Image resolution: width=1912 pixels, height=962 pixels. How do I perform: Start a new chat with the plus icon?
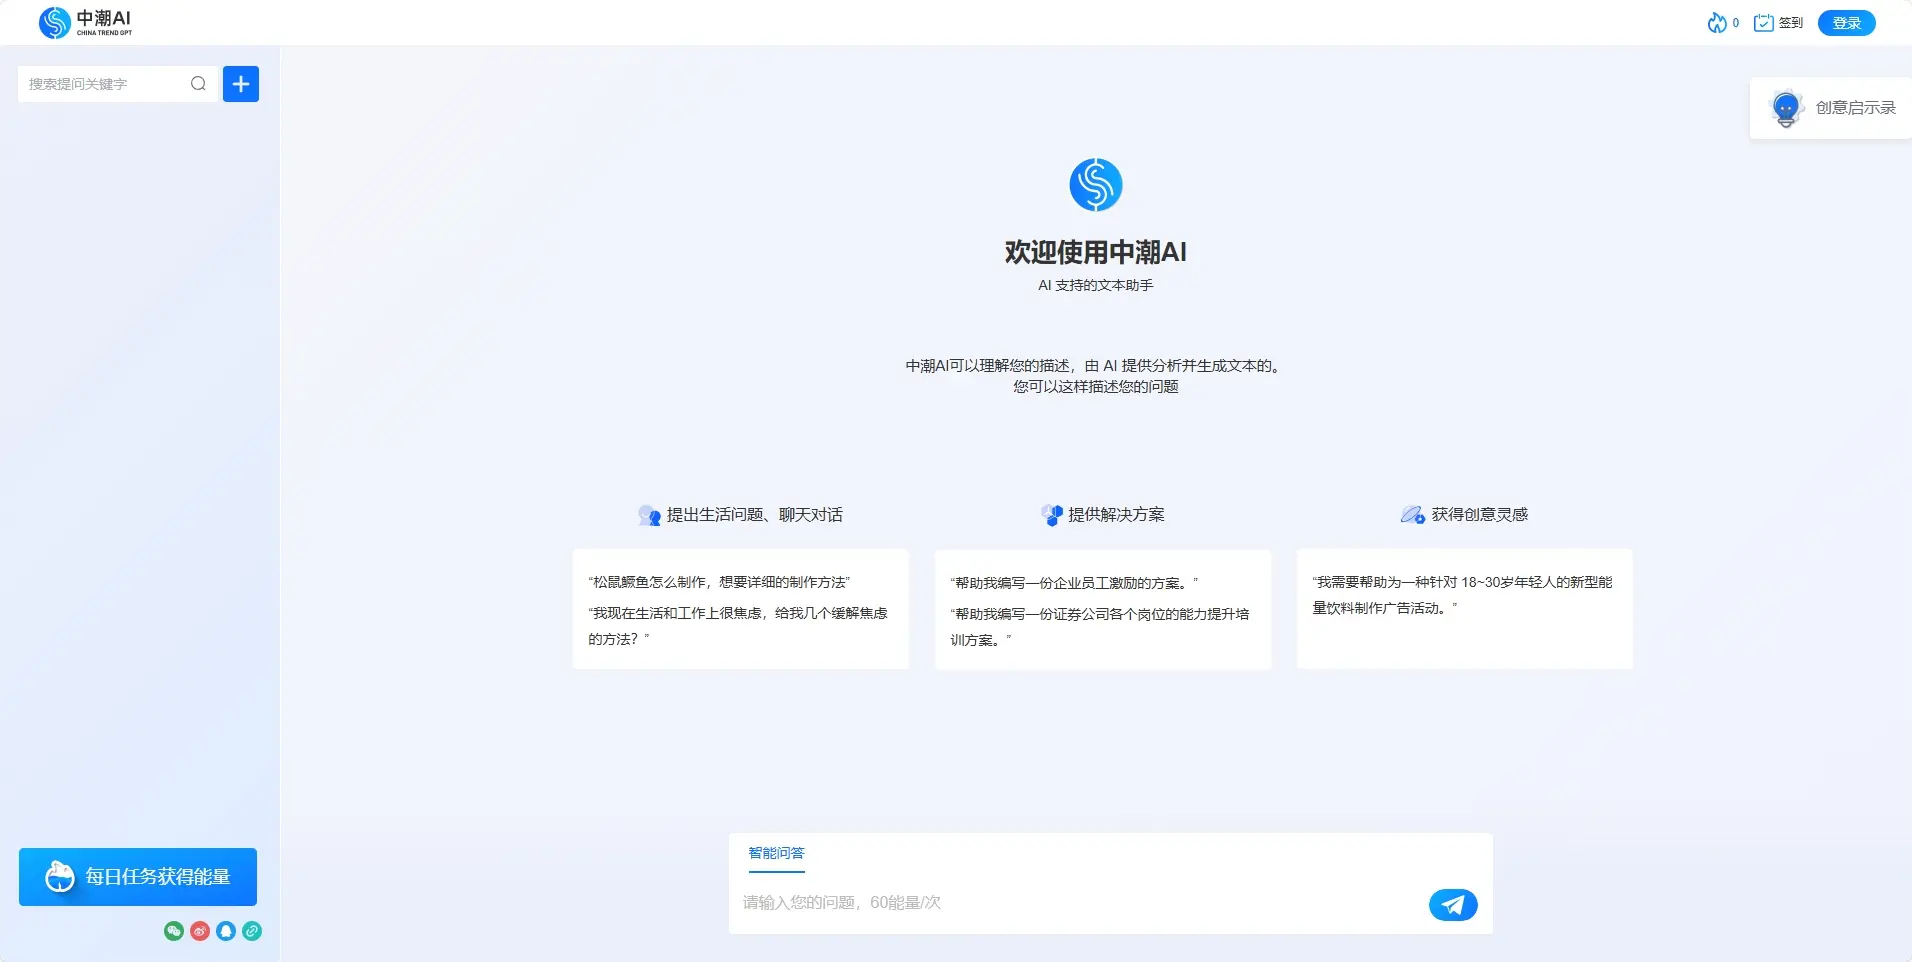click(x=240, y=84)
